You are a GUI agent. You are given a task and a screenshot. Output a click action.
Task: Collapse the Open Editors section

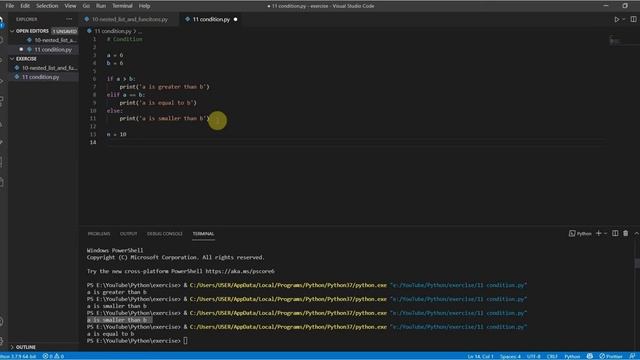32,31
